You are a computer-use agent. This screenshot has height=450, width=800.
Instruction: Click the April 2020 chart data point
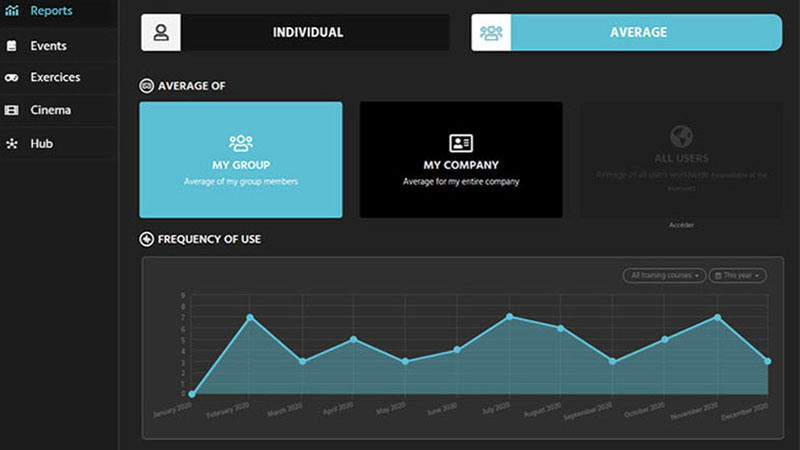pos(354,339)
